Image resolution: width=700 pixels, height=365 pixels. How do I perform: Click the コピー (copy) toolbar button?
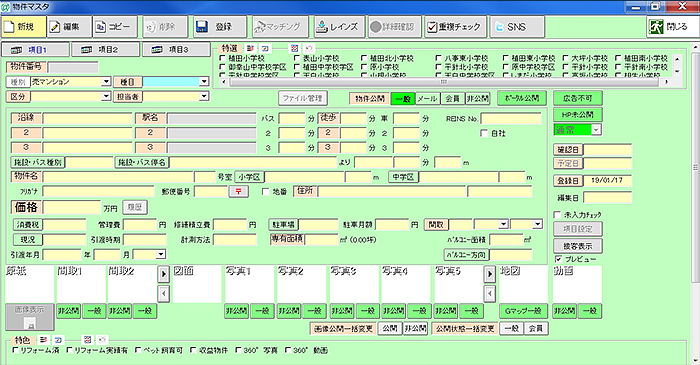pos(115,27)
